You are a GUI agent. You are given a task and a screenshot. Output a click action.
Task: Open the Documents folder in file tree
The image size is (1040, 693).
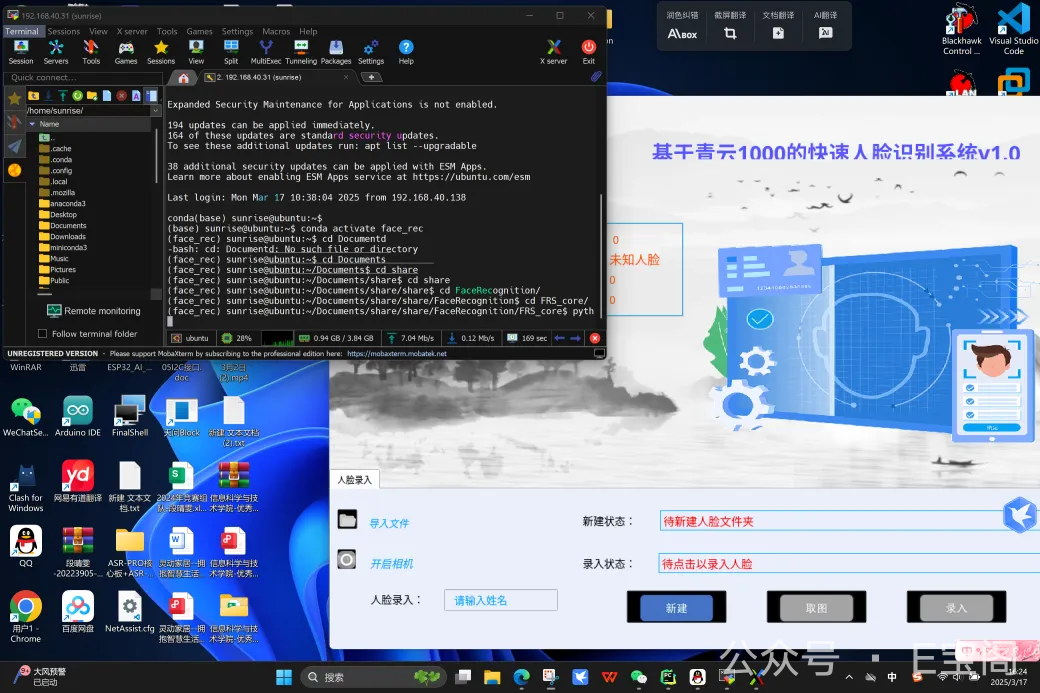(68, 226)
